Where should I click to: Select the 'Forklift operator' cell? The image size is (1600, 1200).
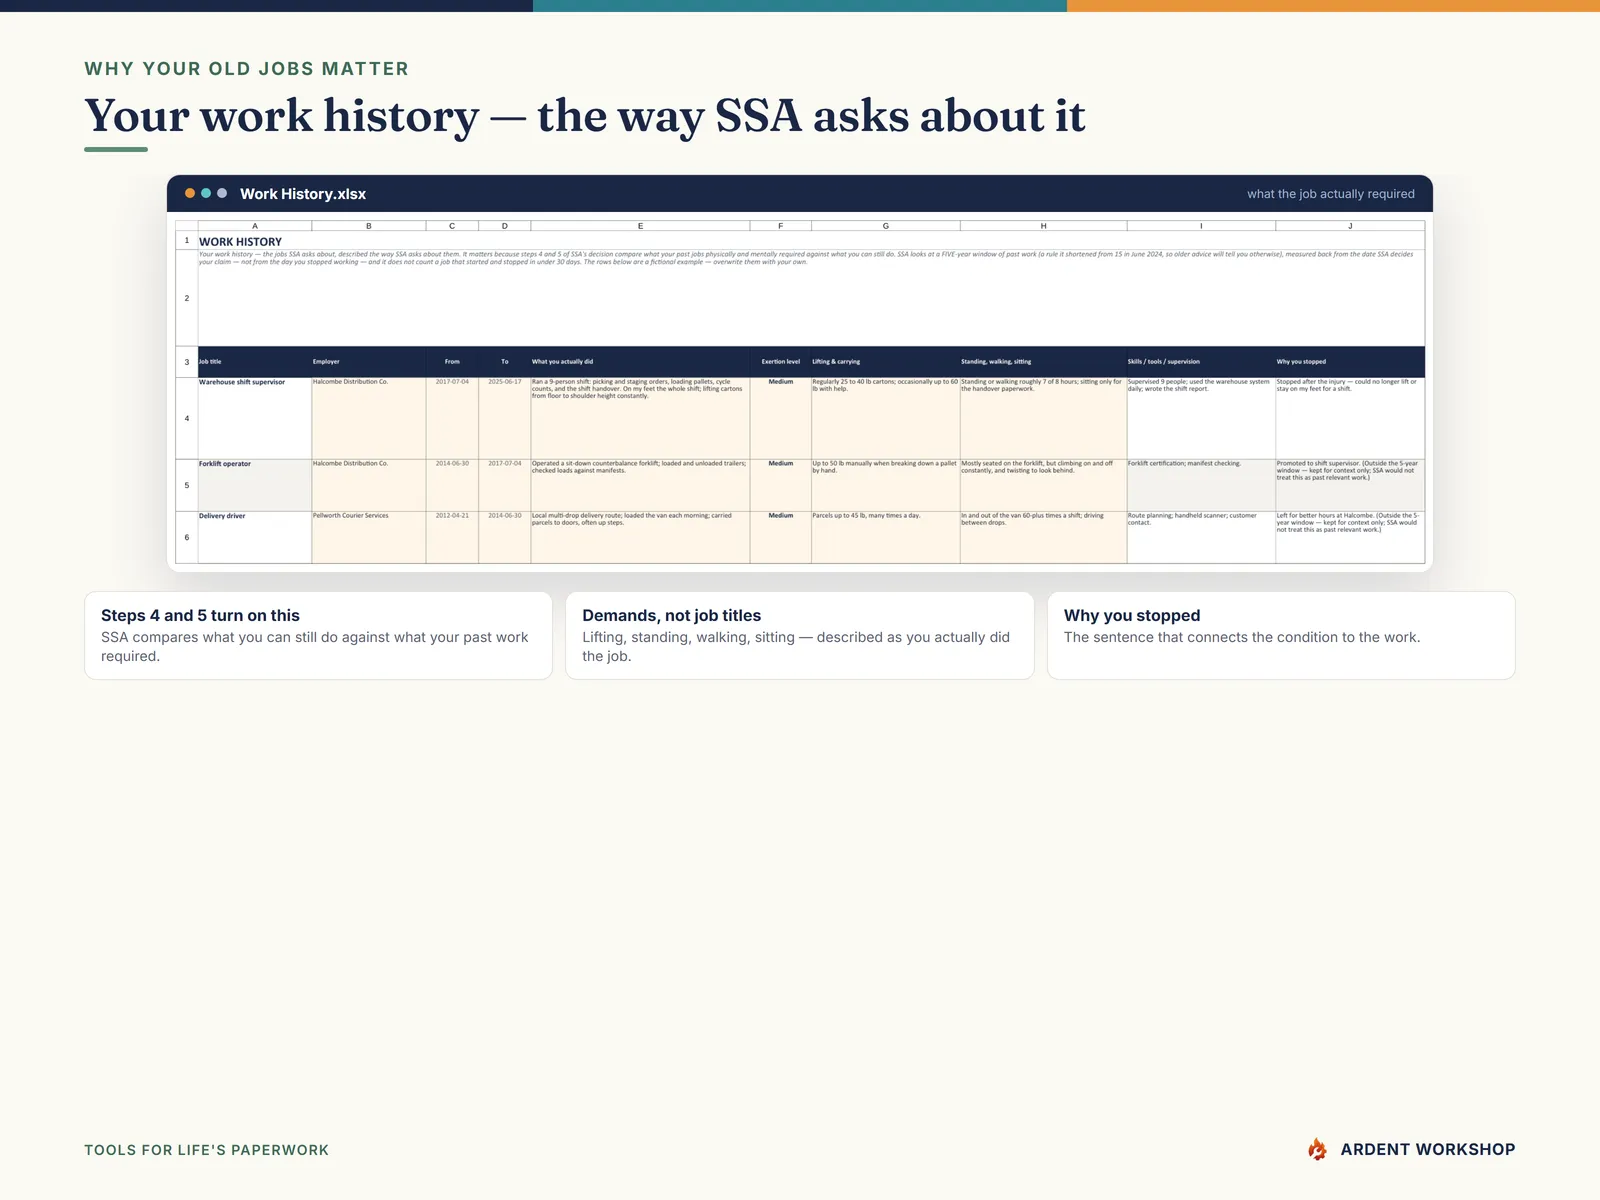click(255, 485)
